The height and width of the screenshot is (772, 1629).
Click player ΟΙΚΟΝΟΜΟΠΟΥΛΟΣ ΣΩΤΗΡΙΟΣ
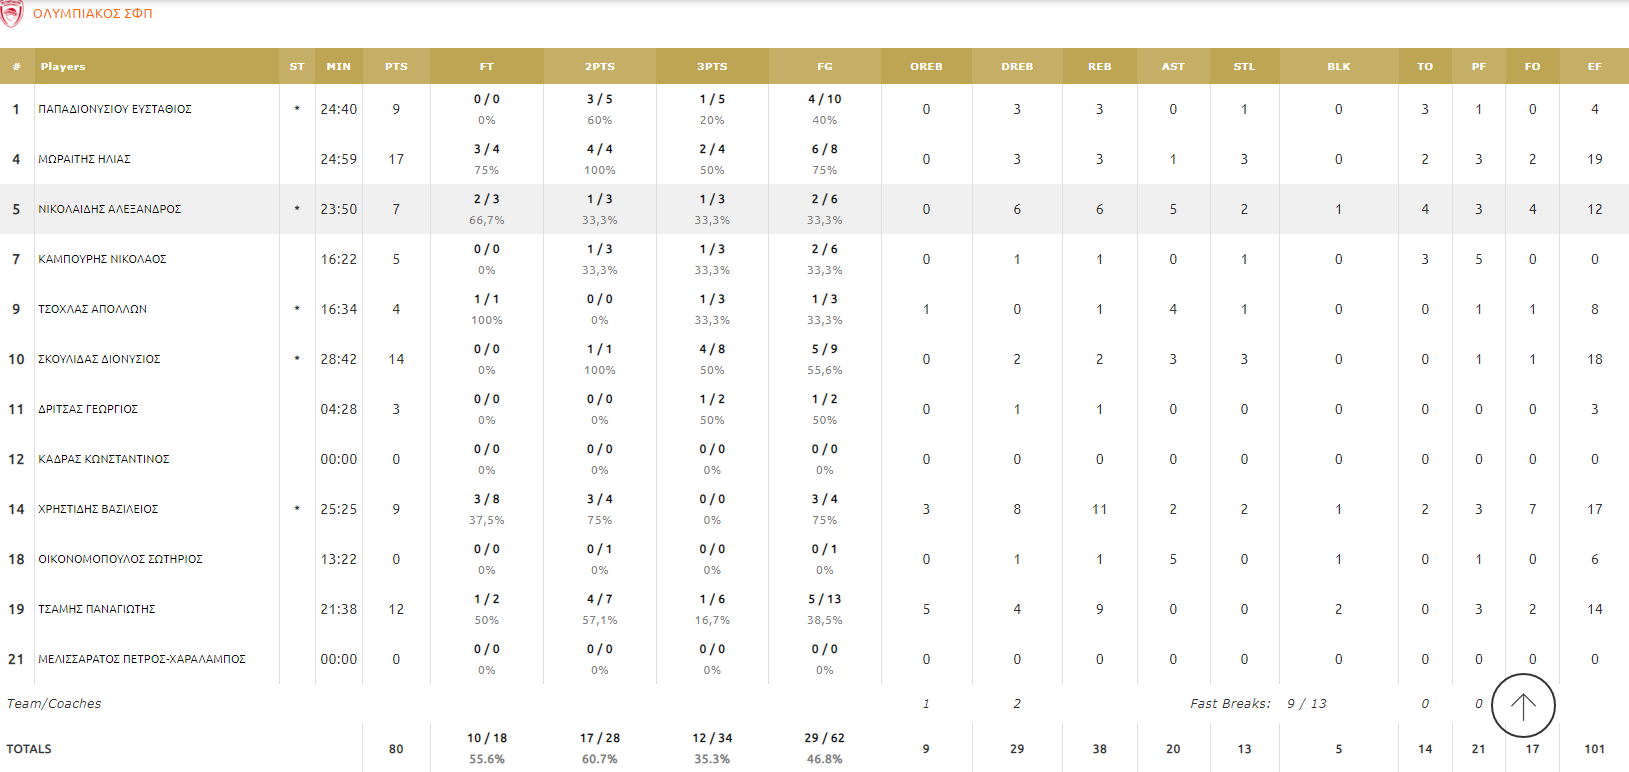[x=120, y=559]
